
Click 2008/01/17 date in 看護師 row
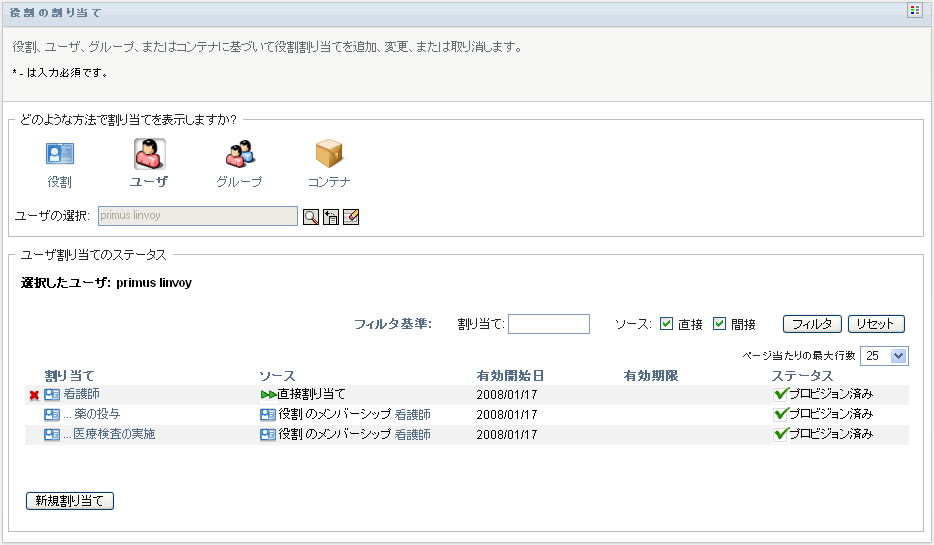(507, 394)
